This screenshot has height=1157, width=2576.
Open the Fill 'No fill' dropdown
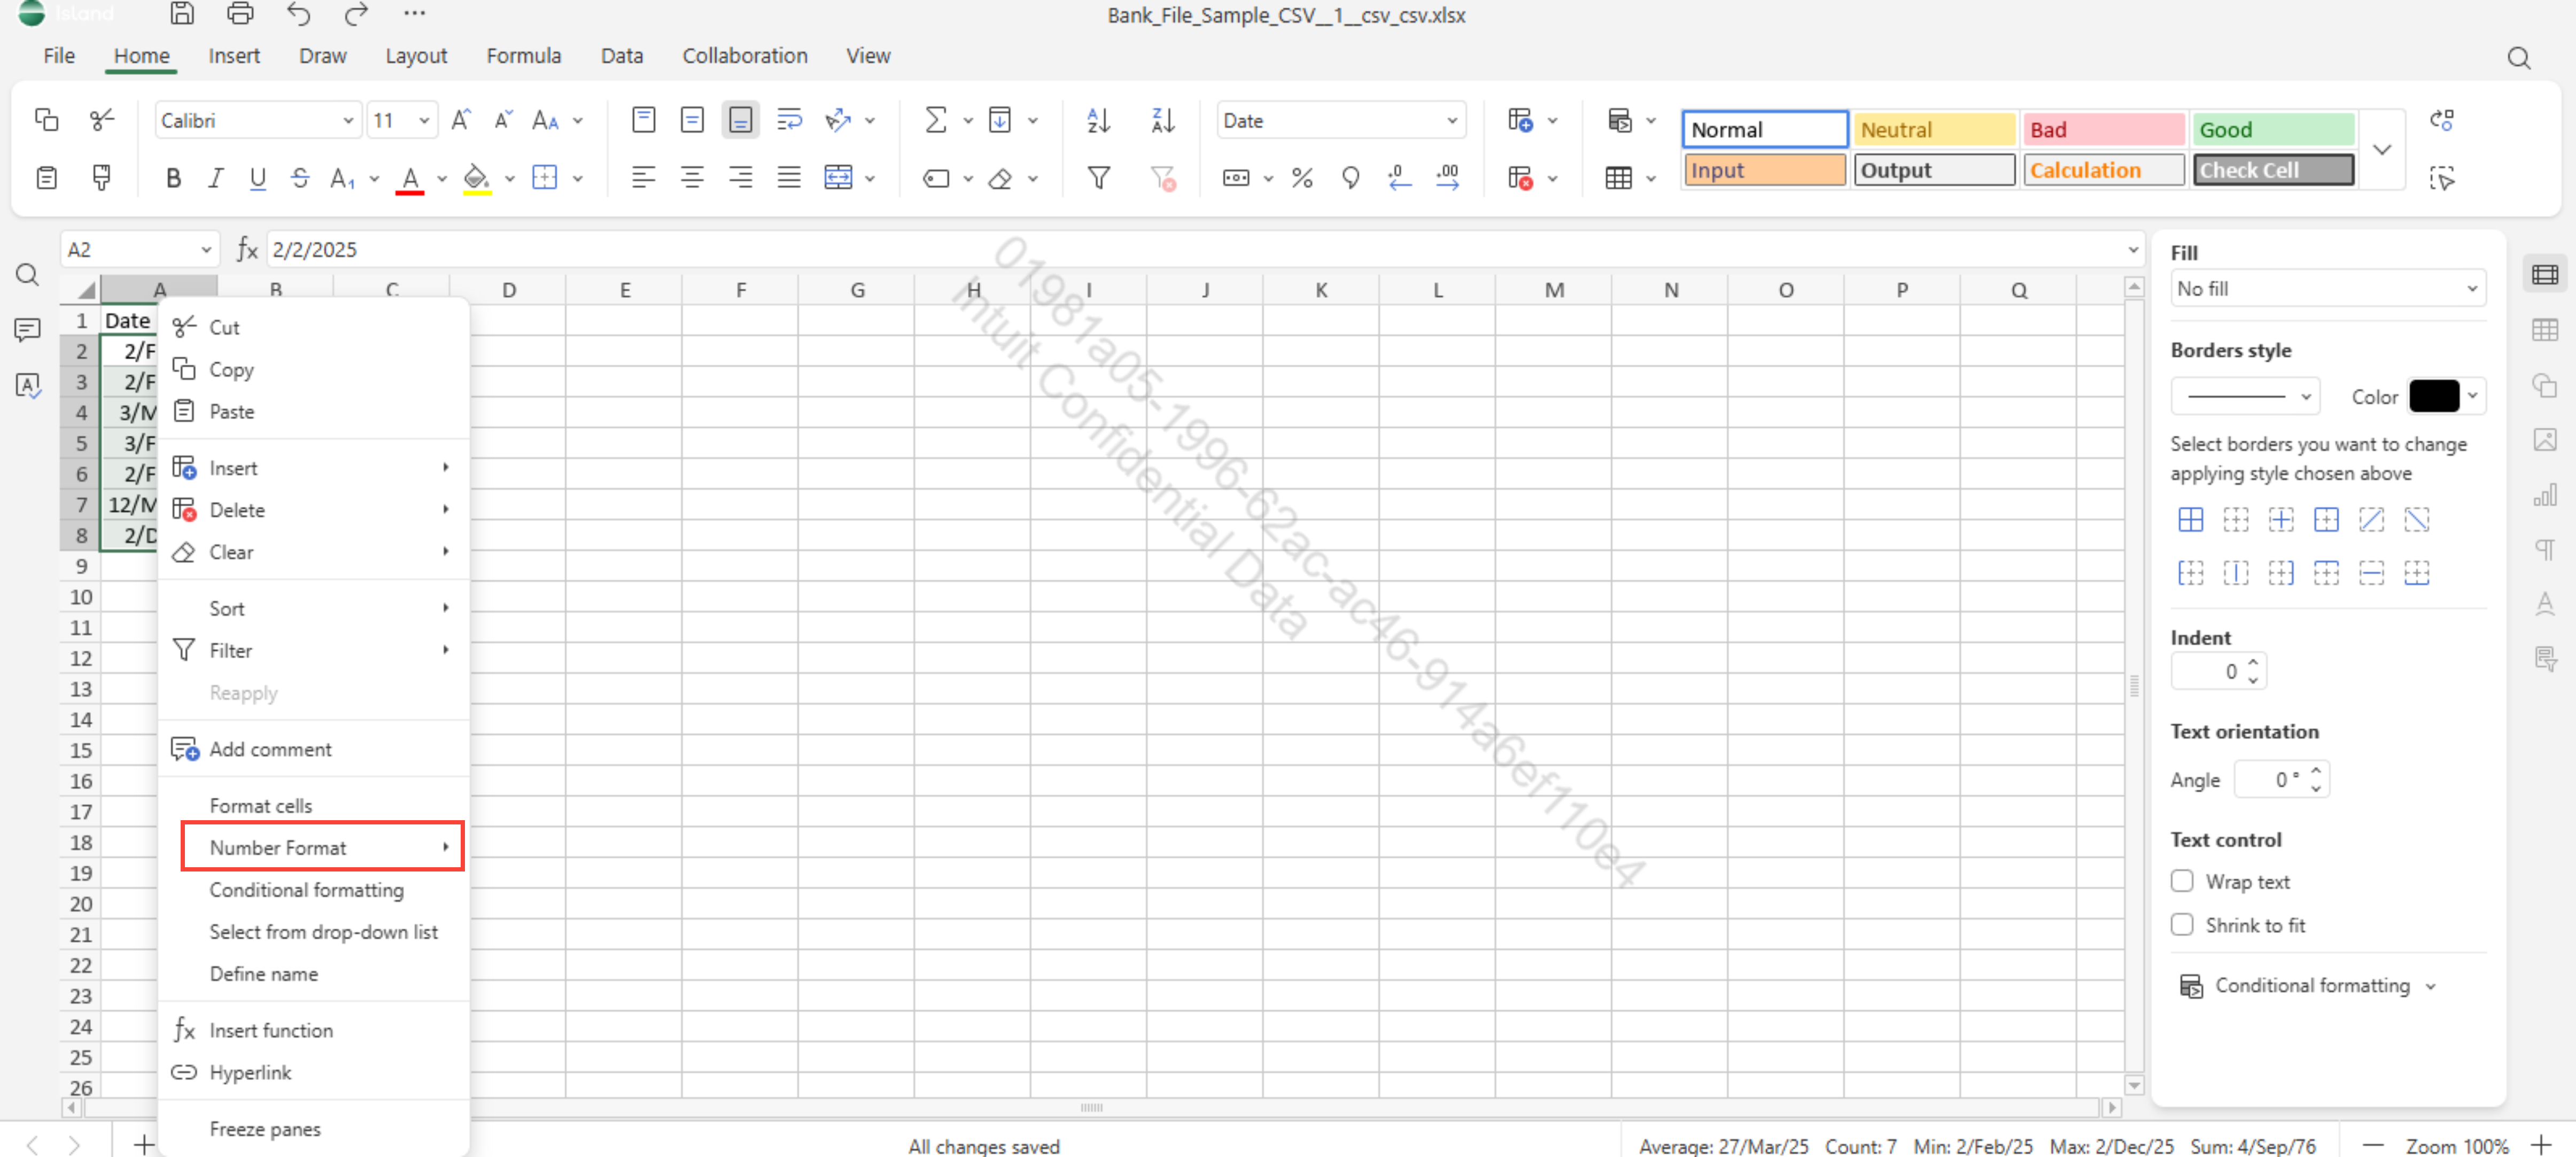point(2327,289)
